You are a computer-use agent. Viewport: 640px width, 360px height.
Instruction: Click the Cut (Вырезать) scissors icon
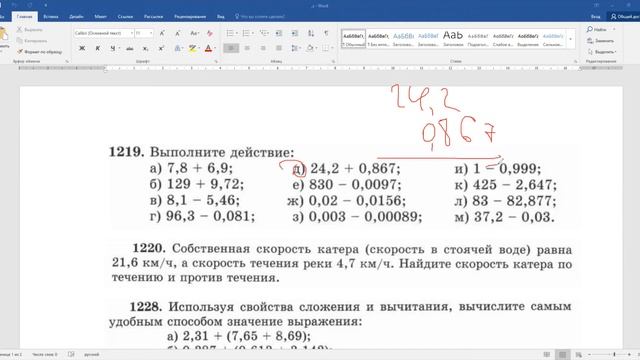click(x=29, y=29)
